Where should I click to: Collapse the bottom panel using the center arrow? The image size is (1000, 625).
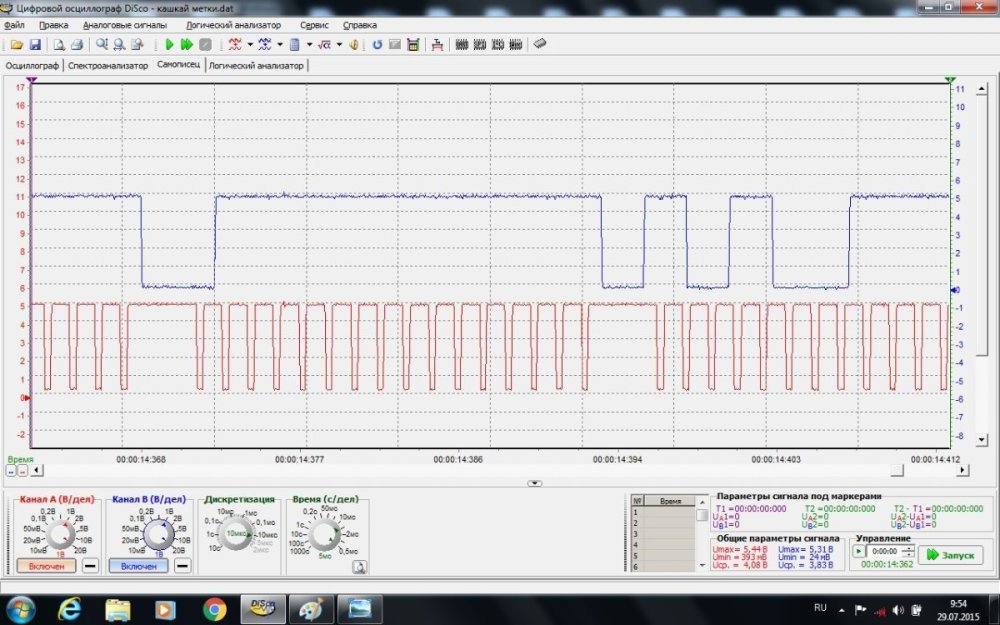tap(535, 483)
